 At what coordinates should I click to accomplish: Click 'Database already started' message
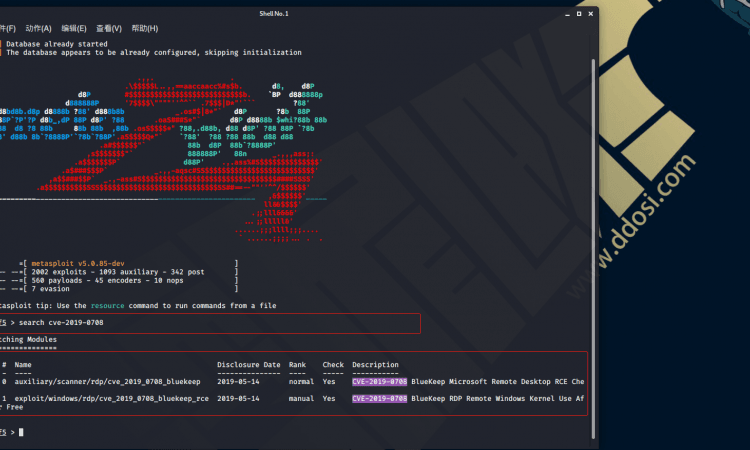coord(57,44)
